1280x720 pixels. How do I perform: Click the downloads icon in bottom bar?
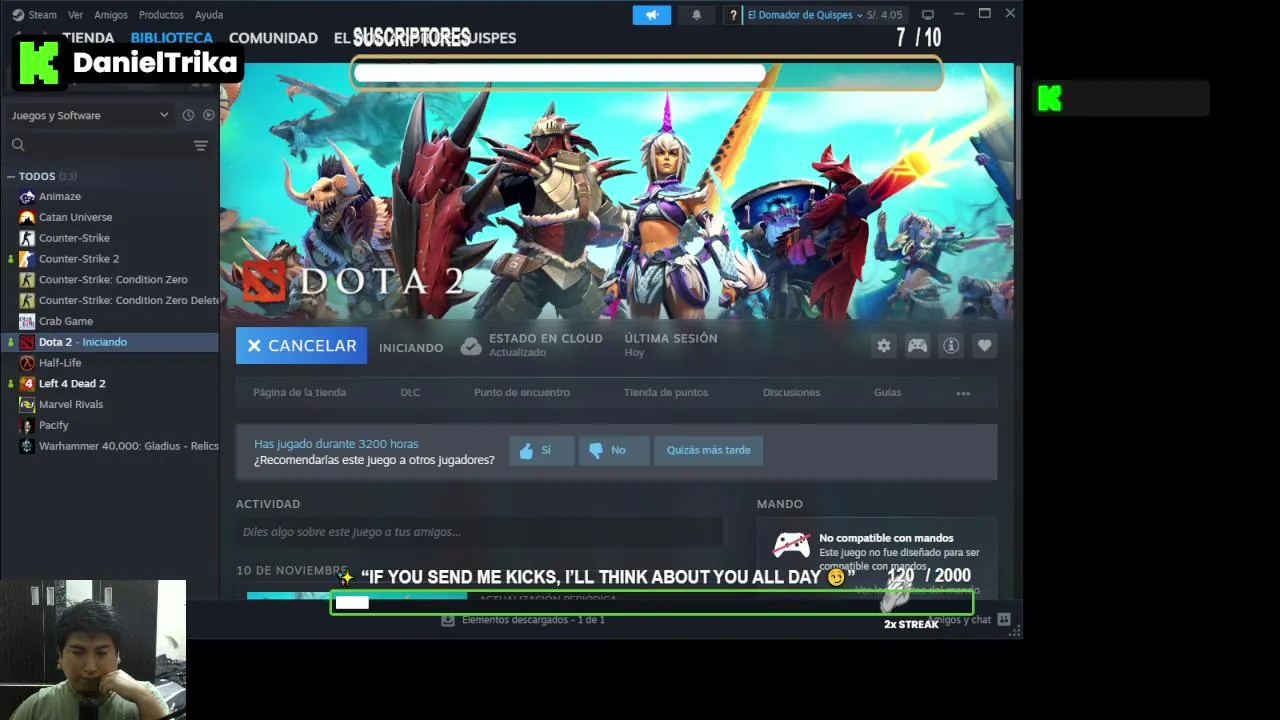click(x=448, y=620)
